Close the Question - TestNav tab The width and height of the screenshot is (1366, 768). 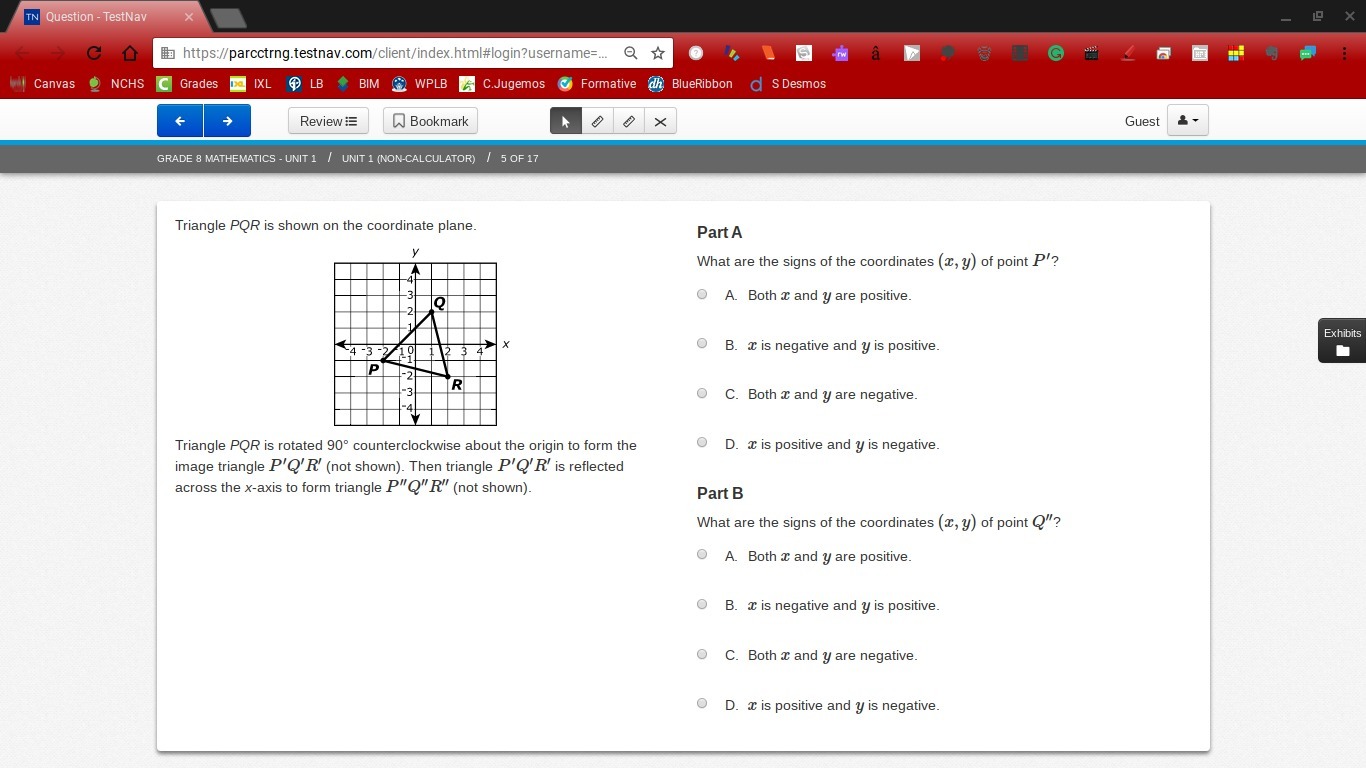(189, 17)
